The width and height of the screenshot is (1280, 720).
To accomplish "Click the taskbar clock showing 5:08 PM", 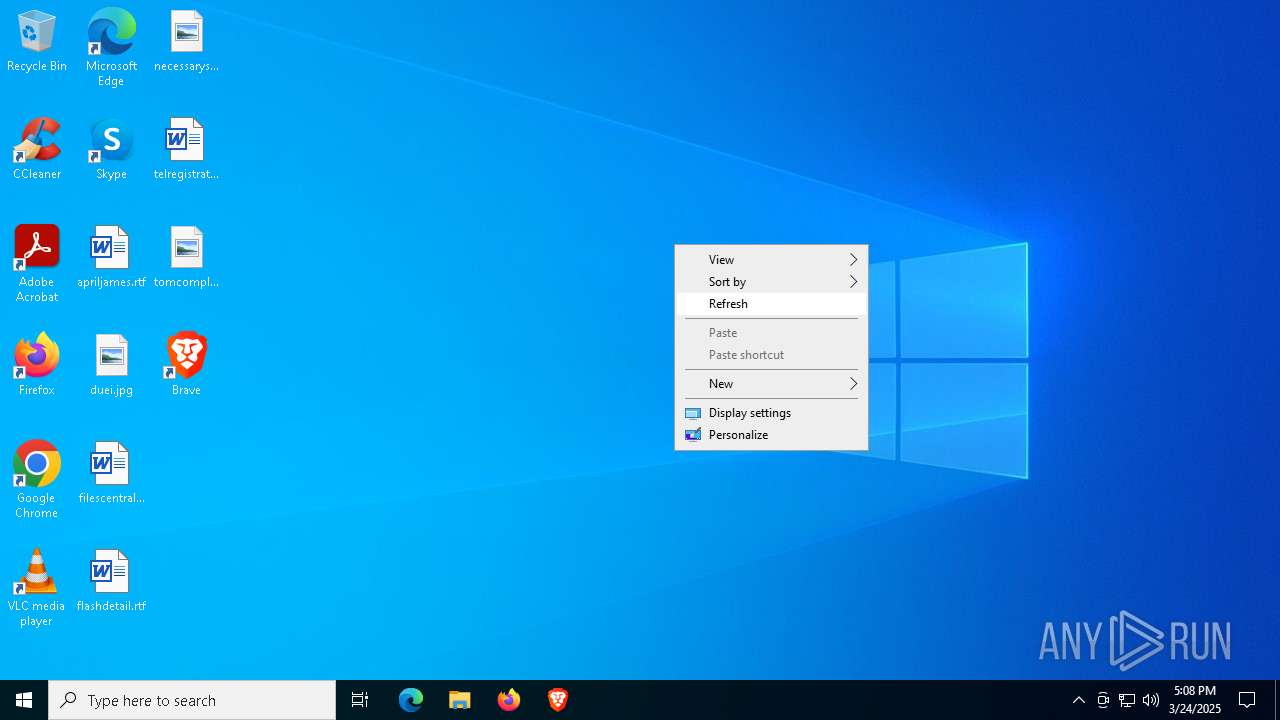I will 1195,700.
